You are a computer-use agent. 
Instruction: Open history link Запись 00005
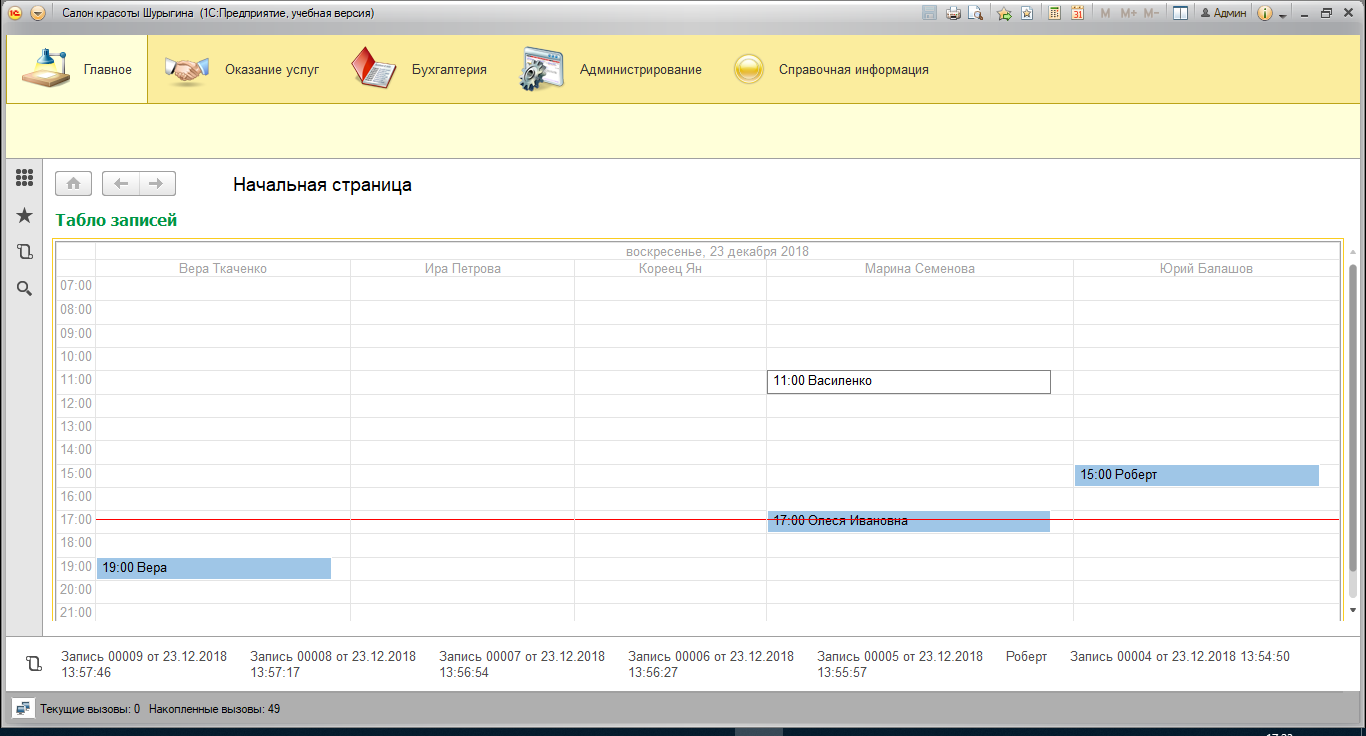coord(900,665)
